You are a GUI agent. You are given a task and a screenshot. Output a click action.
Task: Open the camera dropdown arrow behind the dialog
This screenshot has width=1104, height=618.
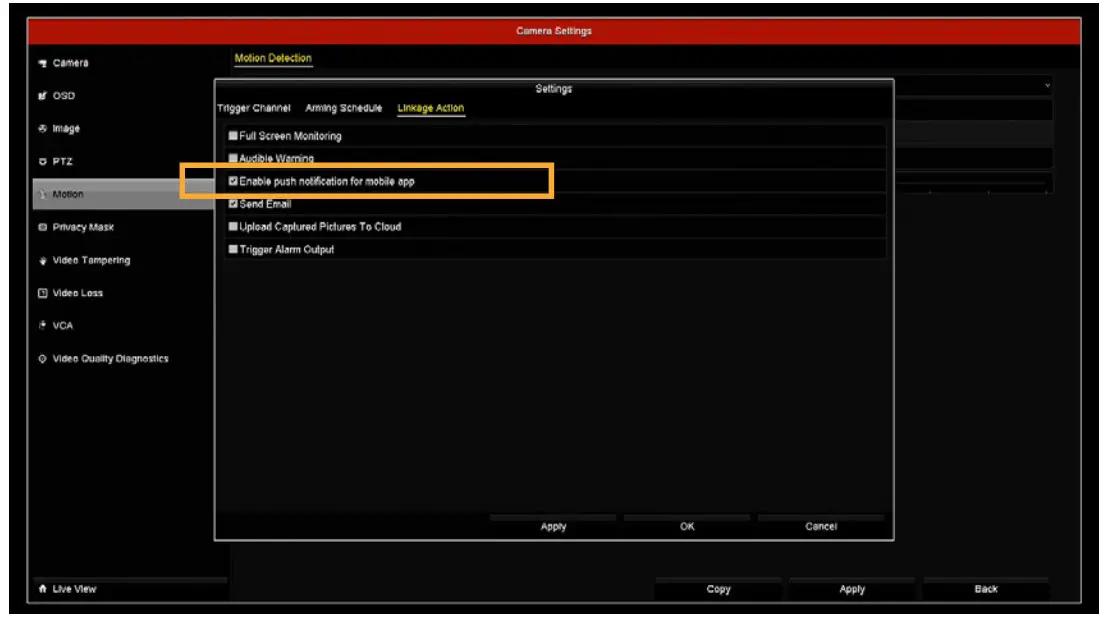[1047, 86]
